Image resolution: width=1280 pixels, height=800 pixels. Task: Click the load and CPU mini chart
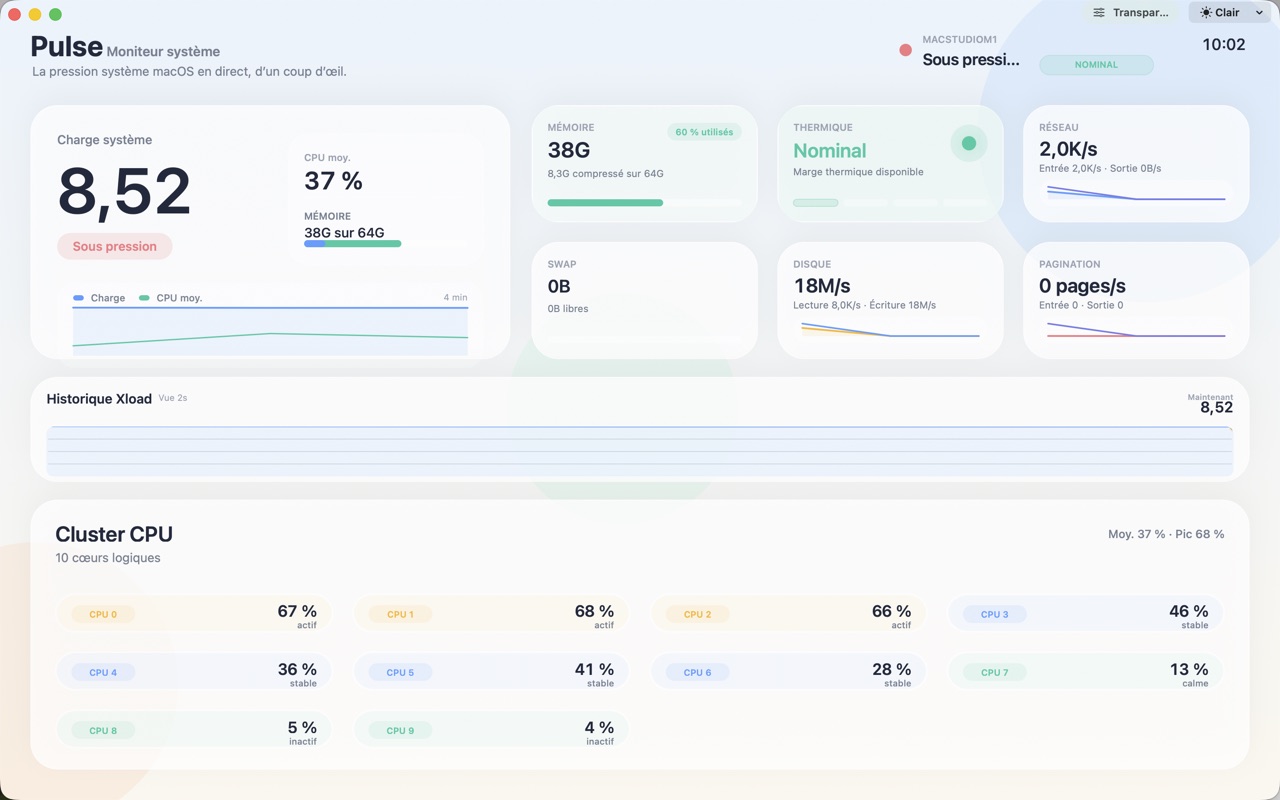point(270,330)
